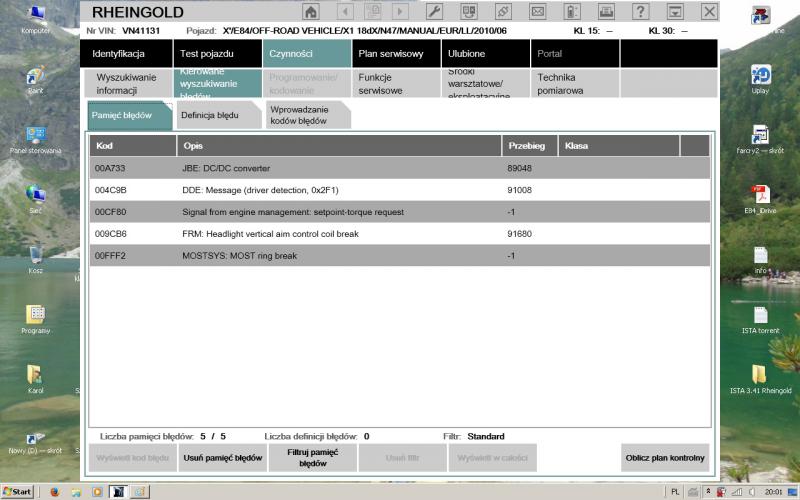
Task: Click the back arrow navigation icon
Action: 345,12
